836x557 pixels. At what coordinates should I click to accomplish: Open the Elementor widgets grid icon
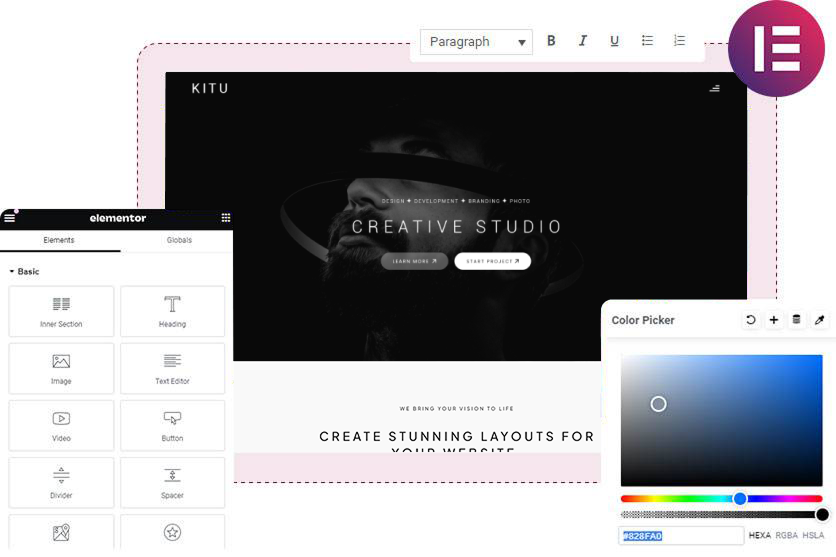226,218
